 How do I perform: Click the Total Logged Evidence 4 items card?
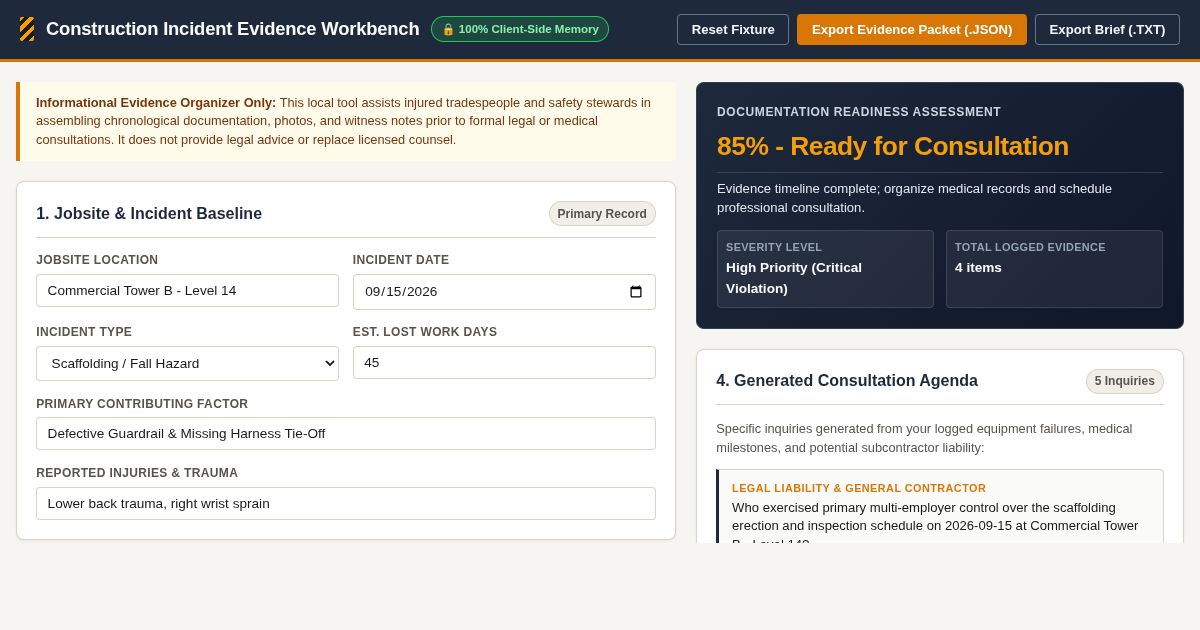1054,269
